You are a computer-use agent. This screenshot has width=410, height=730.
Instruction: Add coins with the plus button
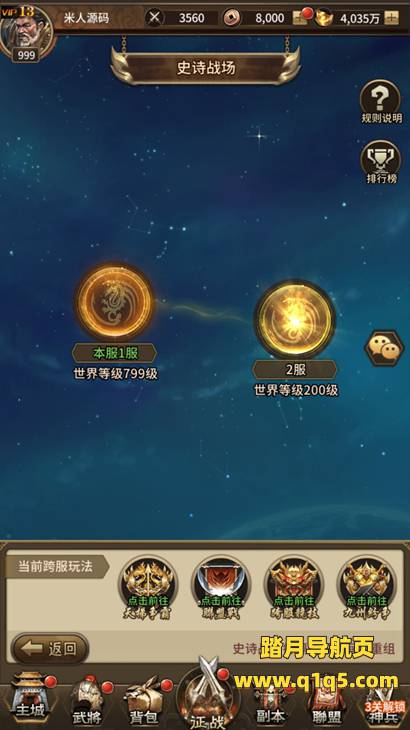pyautogui.click(x=300, y=18)
